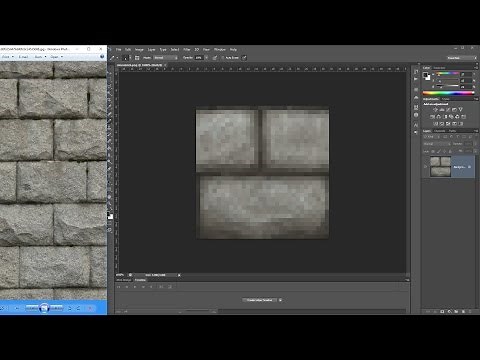Open the brush preset picker
Image resolution: width=480 pixels, height=360 pixels.
127,58
